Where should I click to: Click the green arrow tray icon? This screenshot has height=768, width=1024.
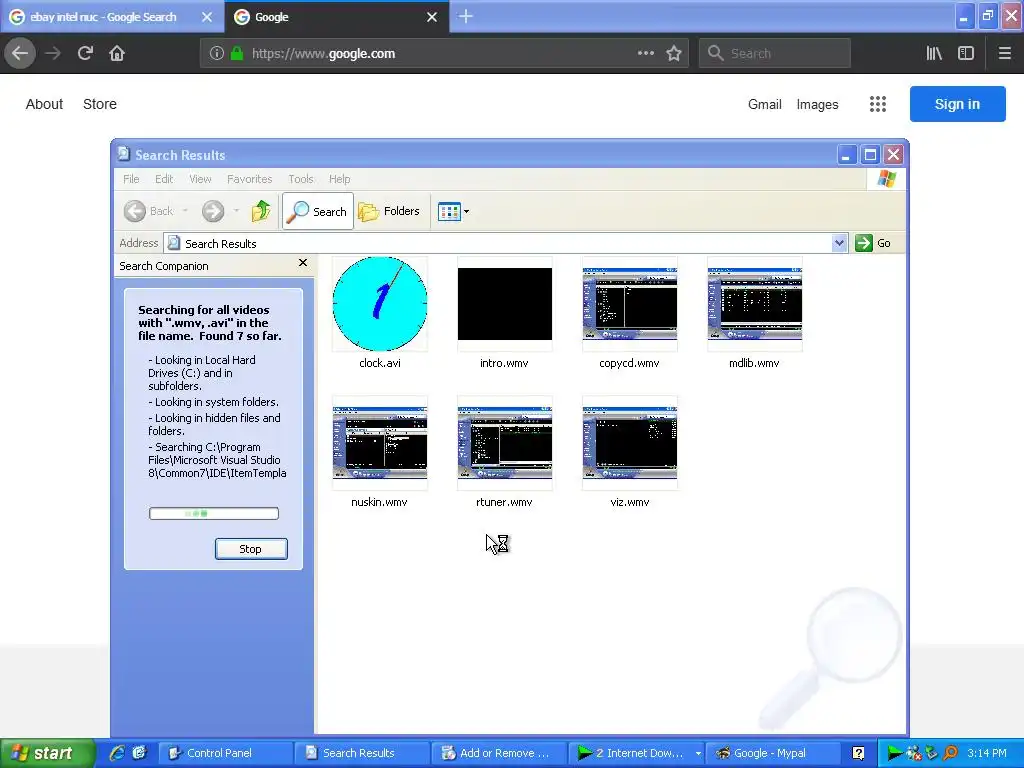894,753
